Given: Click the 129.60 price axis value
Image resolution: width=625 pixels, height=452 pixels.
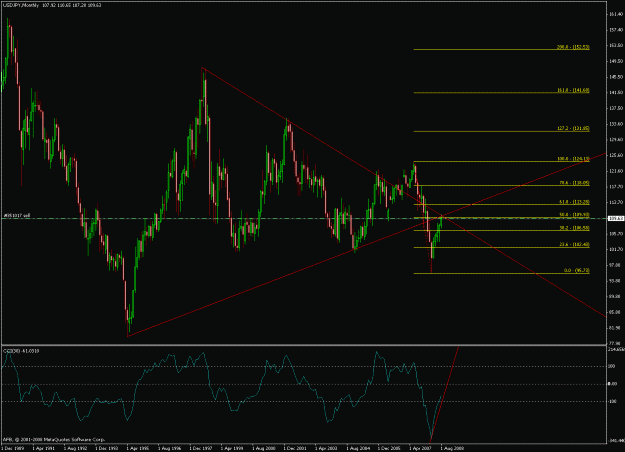Looking at the screenshot, I should coord(616,140).
